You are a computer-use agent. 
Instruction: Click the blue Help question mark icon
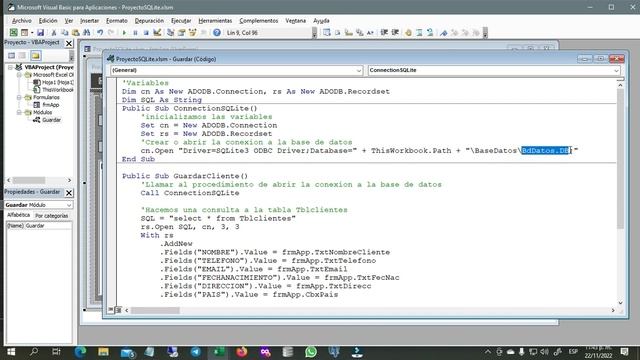coord(217,33)
